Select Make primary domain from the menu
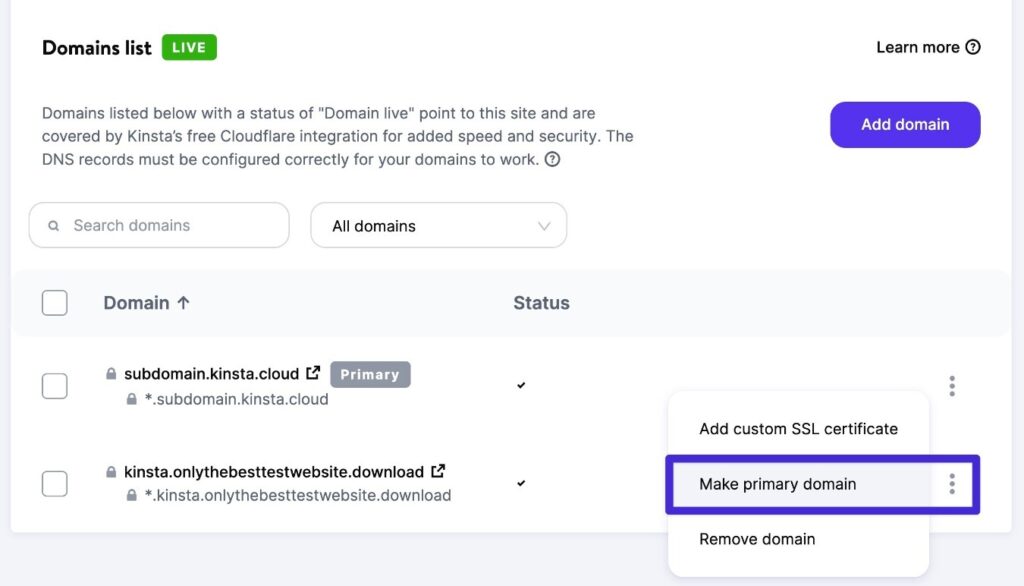1024x586 pixels. (x=778, y=483)
